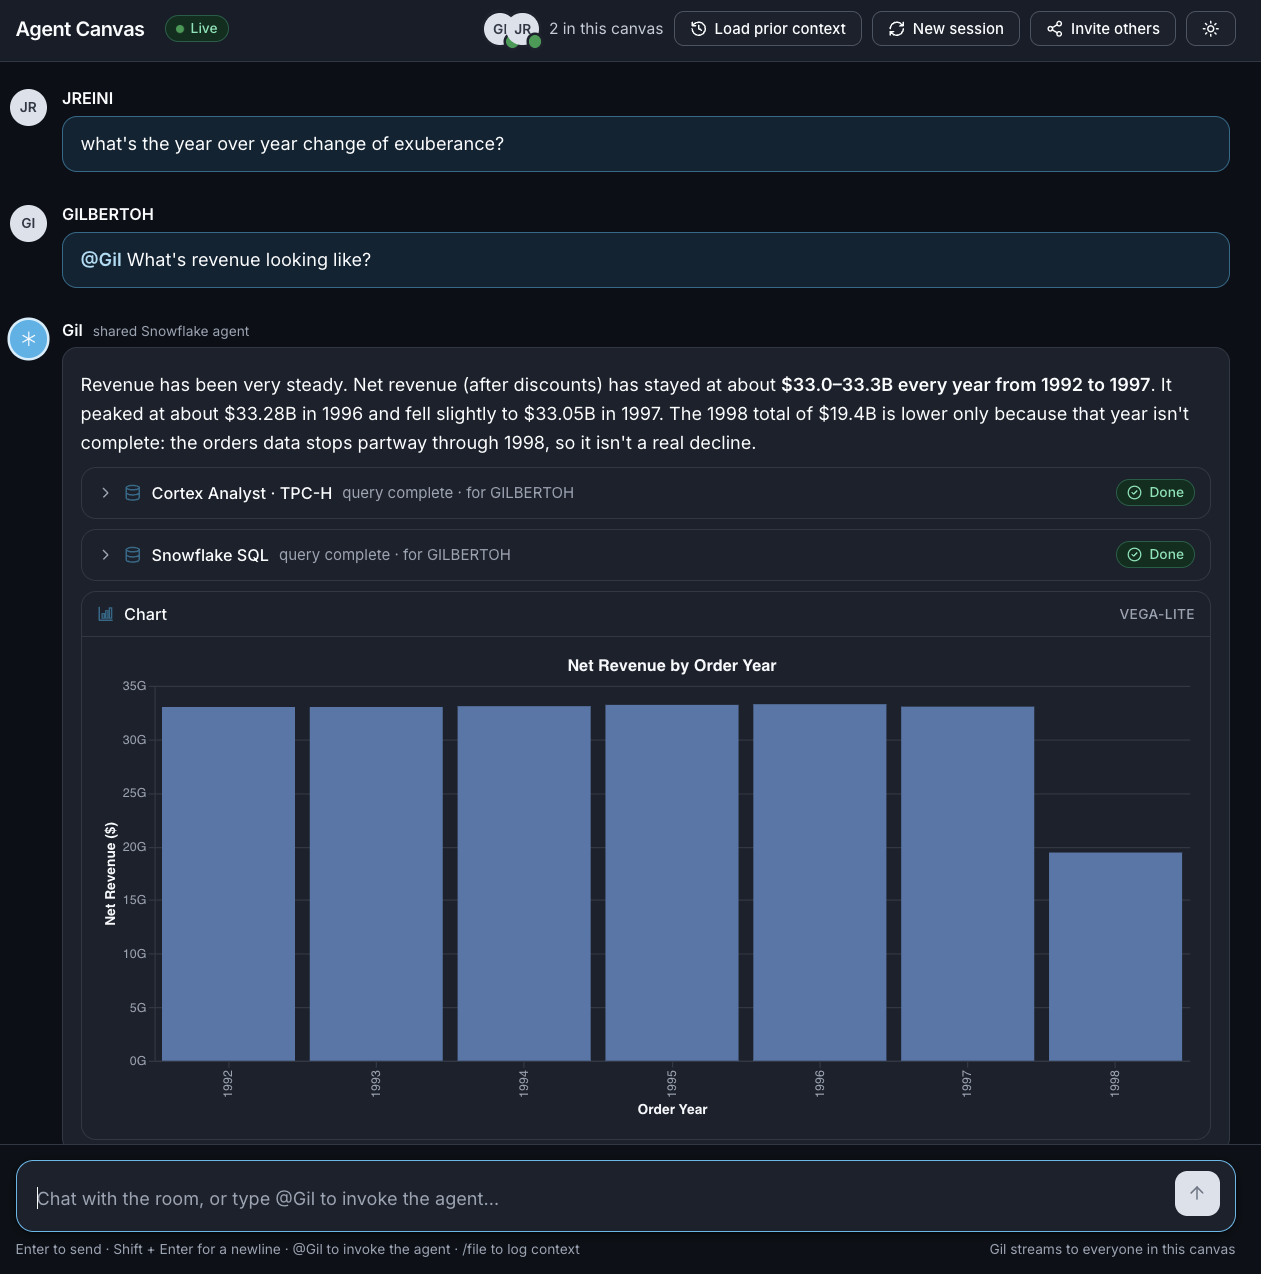Screen dimensions: 1261x1274
Task: Click Done badge on Snowflake SQL row
Action: (x=1155, y=554)
